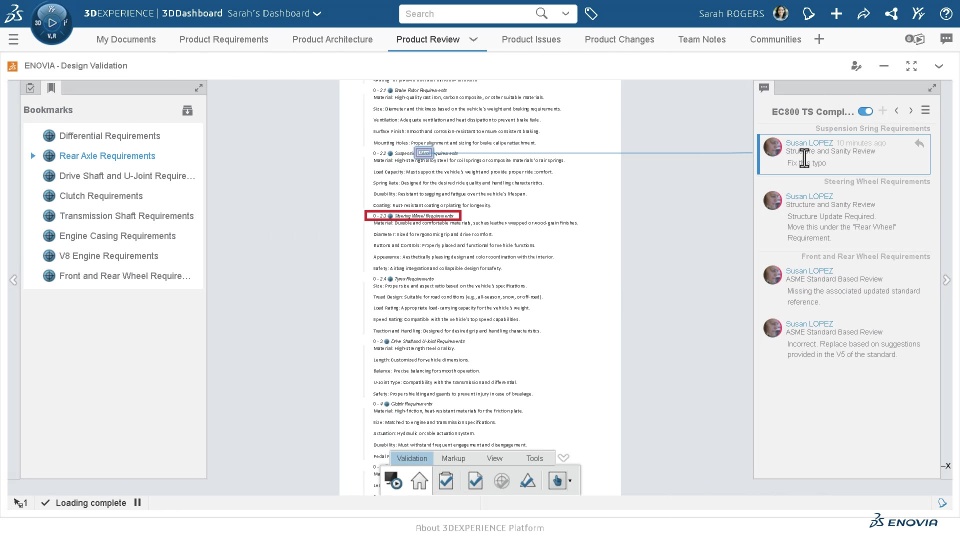The image size is (960, 540).
Task: Open the Product Review tab dropdown chevron
Action: point(473,39)
